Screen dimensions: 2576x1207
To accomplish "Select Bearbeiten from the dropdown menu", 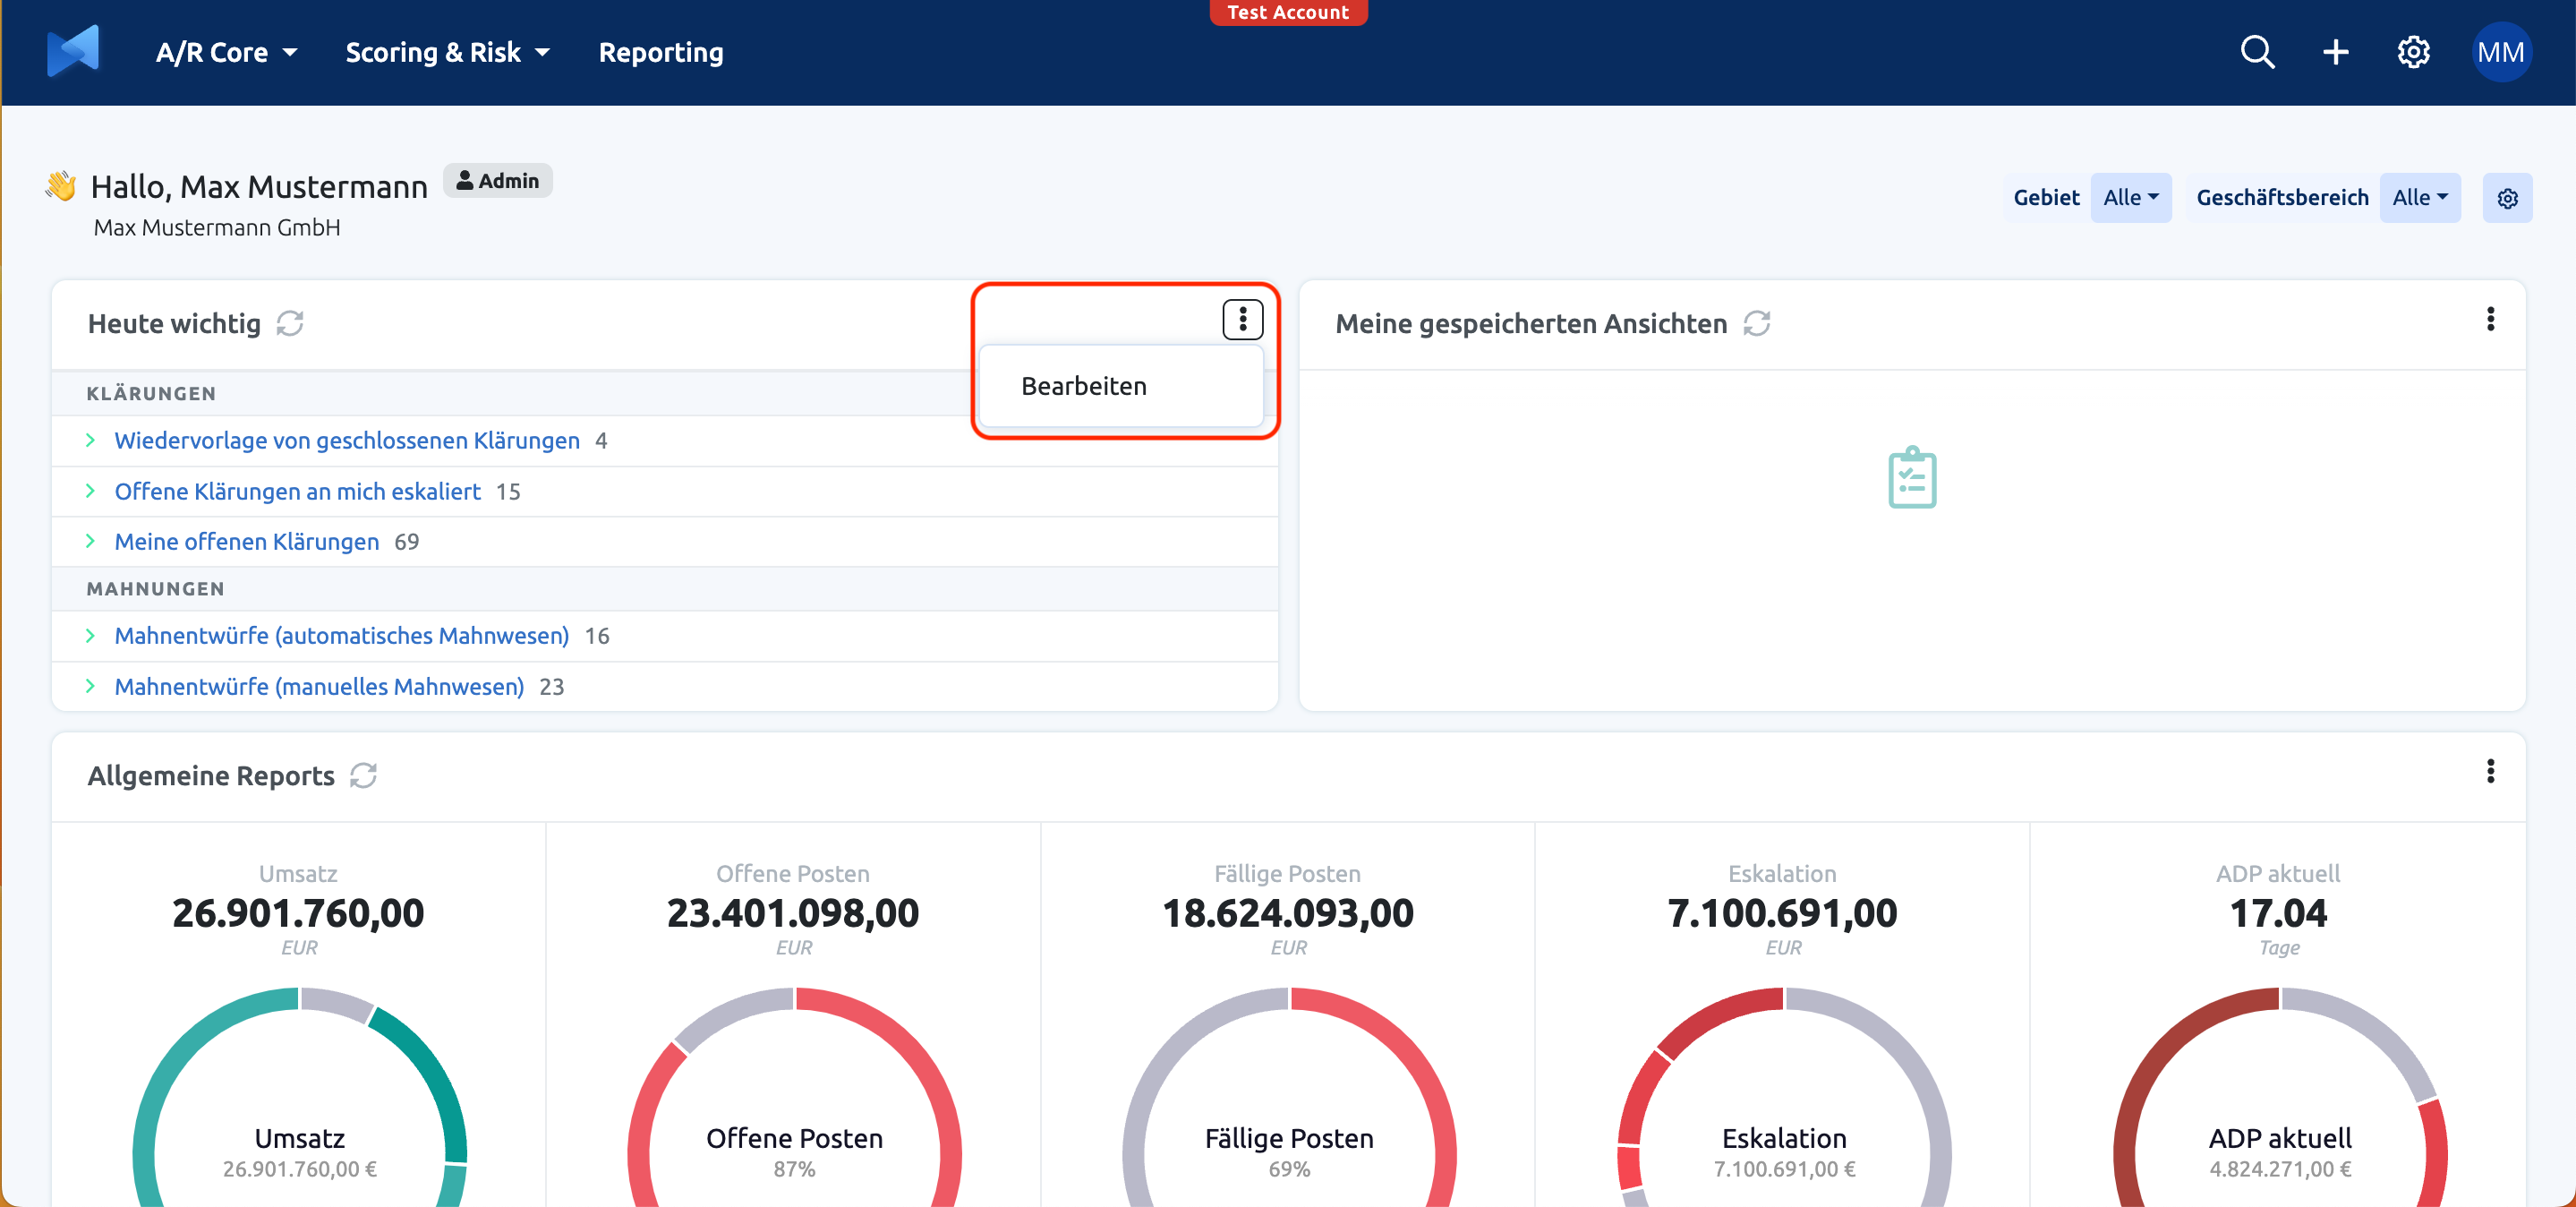I will 1121,386.
